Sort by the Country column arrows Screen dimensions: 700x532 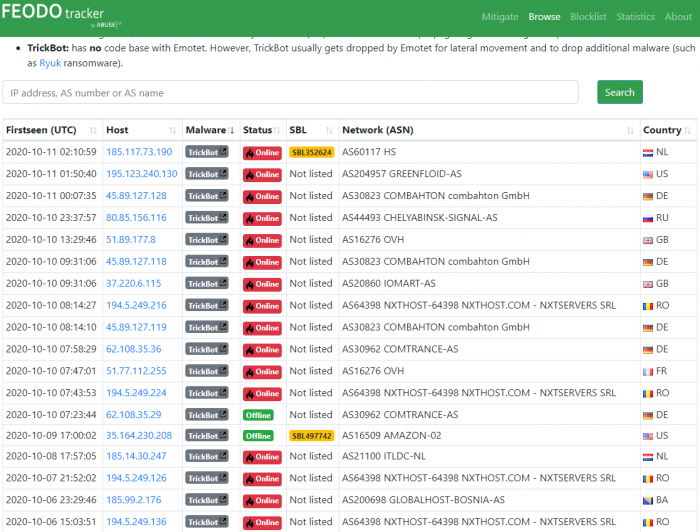pyautogui.click(x=689, y=130)
